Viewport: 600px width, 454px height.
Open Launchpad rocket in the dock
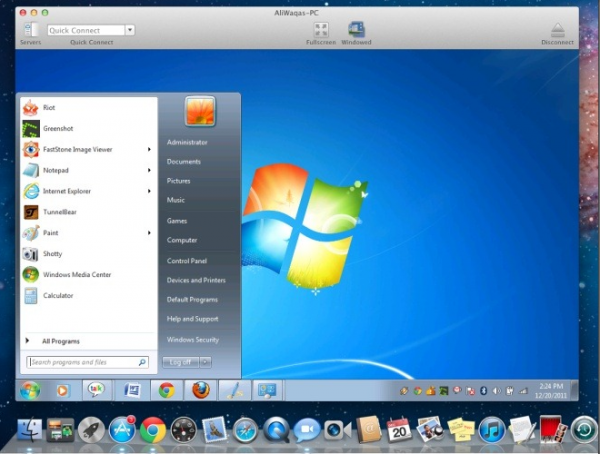point(91,430)
